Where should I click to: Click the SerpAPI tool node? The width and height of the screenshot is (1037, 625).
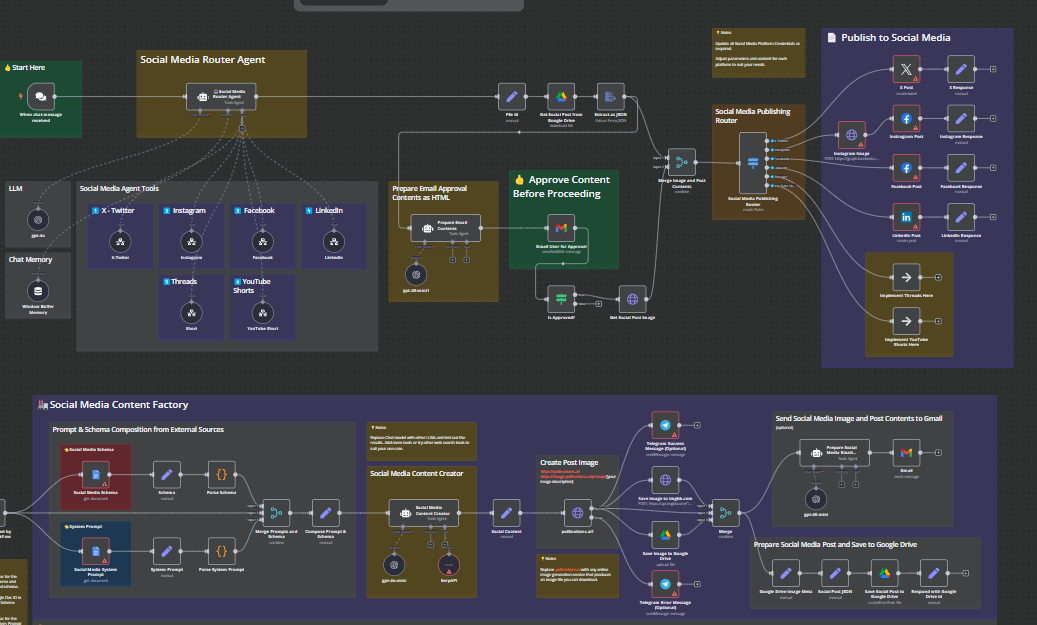[x=447, y=563]
